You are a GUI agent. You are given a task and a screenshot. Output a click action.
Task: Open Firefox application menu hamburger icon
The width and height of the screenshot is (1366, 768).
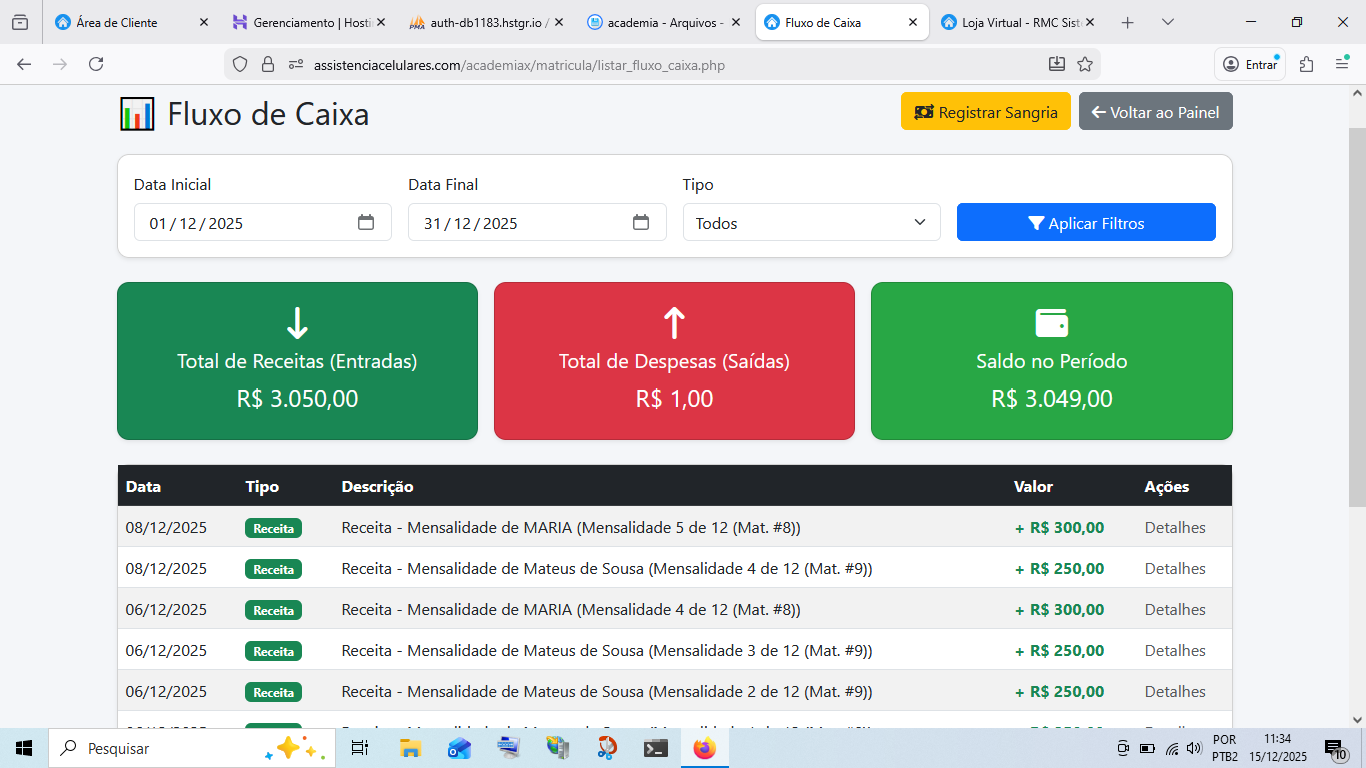pyautogui.click(x=1342, y=64)
